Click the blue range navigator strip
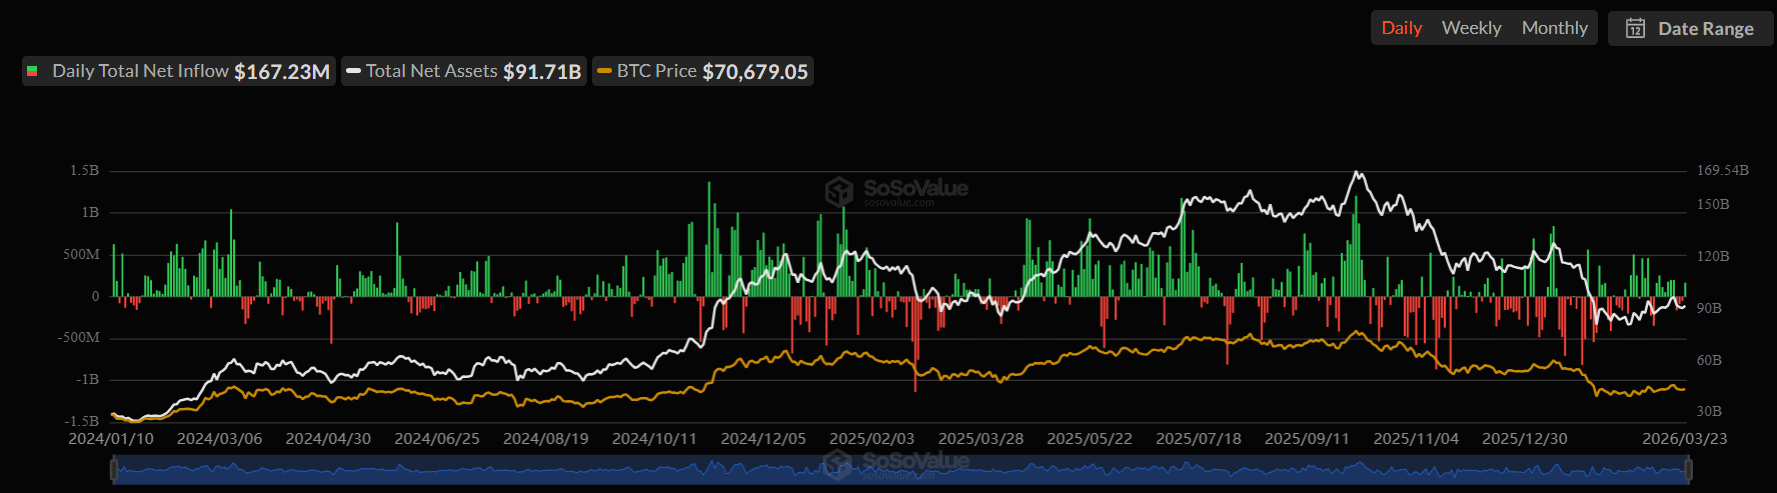The height and width of the screenshot is (493, 1777). (900, 469)
